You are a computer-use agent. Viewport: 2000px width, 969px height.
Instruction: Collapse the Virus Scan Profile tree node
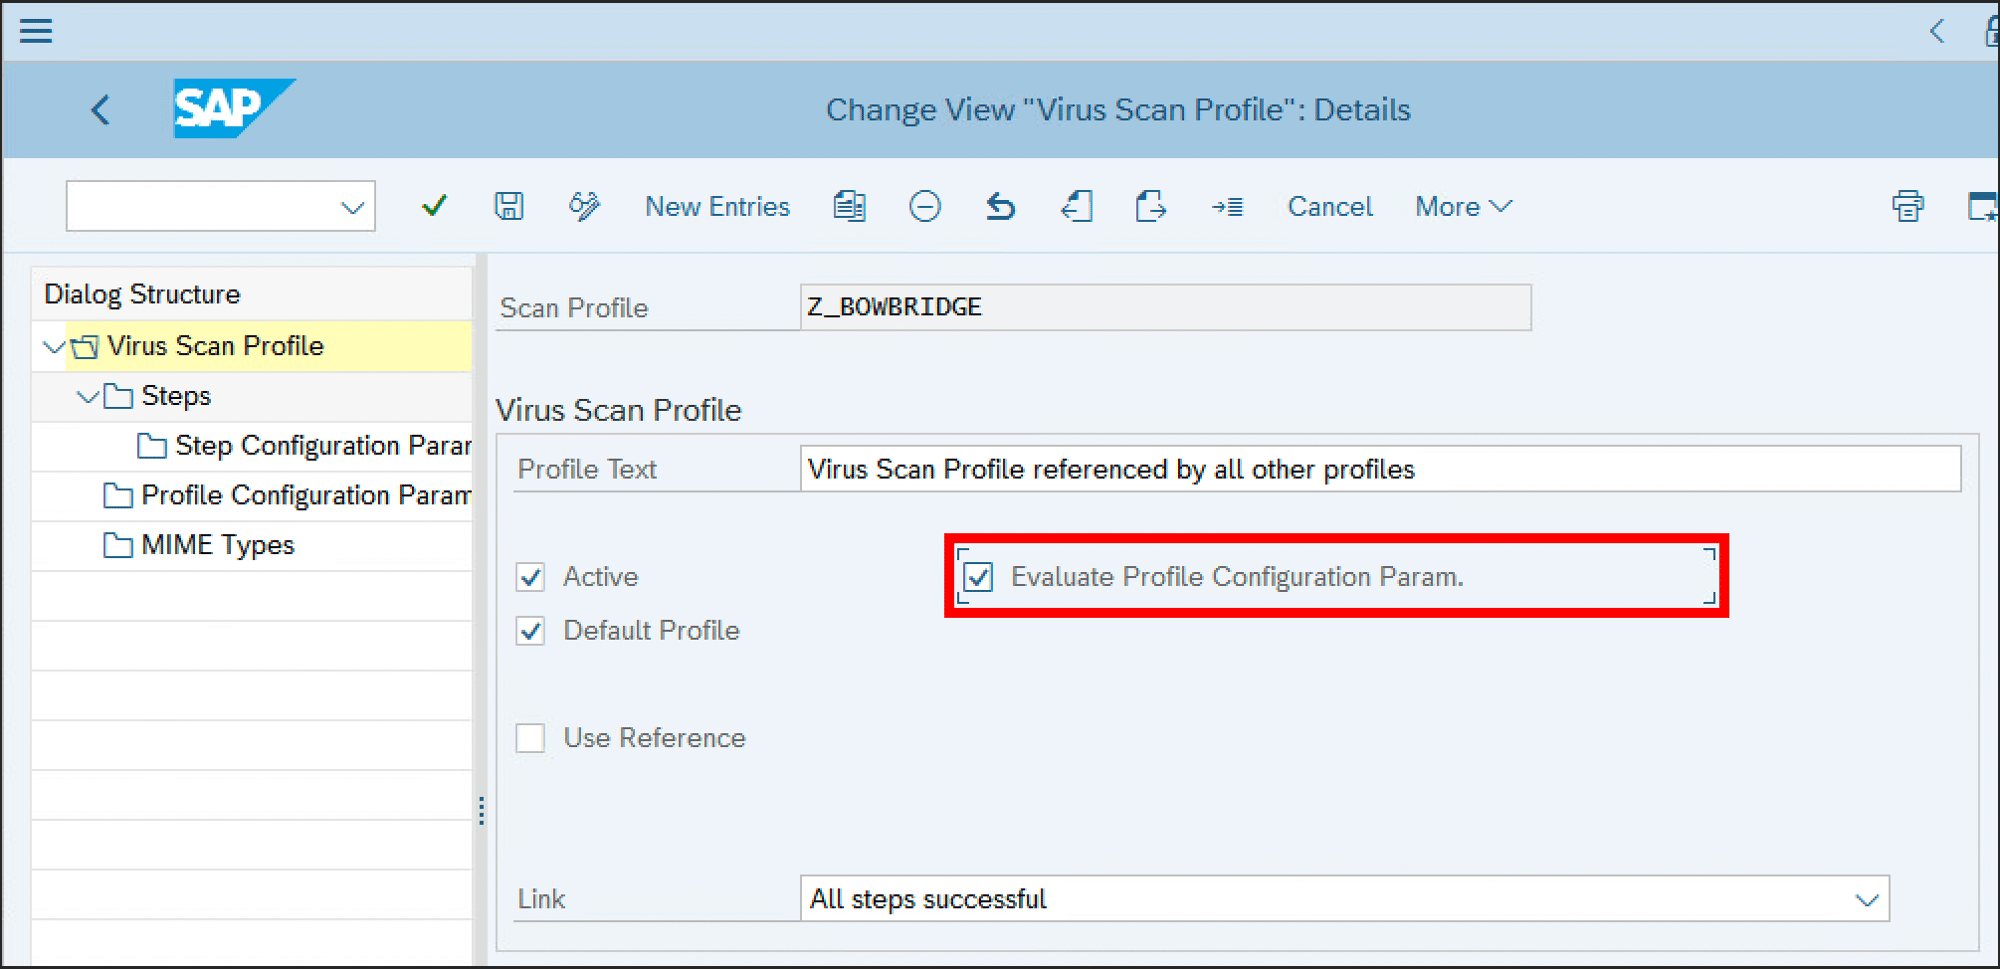[x=53, y=346]
